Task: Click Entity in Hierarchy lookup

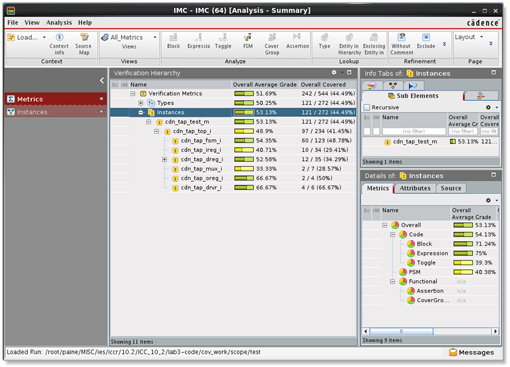Action: pos(349,44)
